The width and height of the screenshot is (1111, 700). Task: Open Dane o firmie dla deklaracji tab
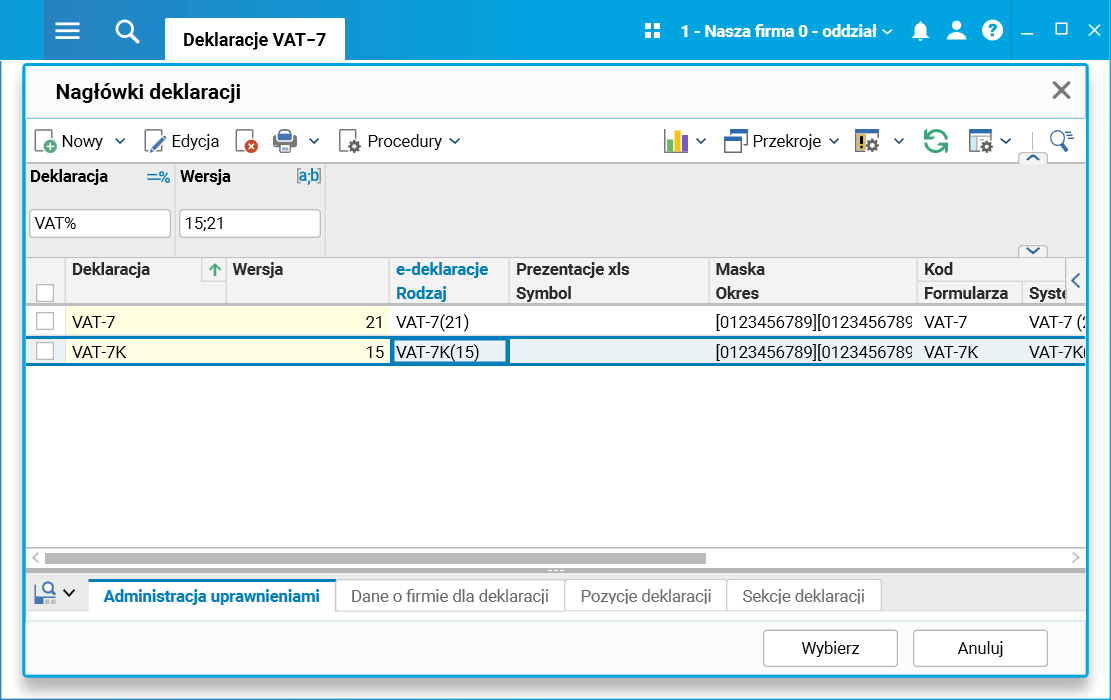click(450, 596)
